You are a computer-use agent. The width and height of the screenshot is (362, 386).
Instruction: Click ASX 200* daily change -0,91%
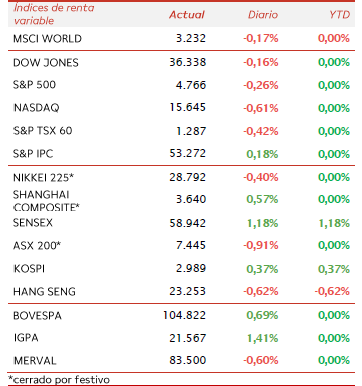pyautogui.click(x=261, y=246)
